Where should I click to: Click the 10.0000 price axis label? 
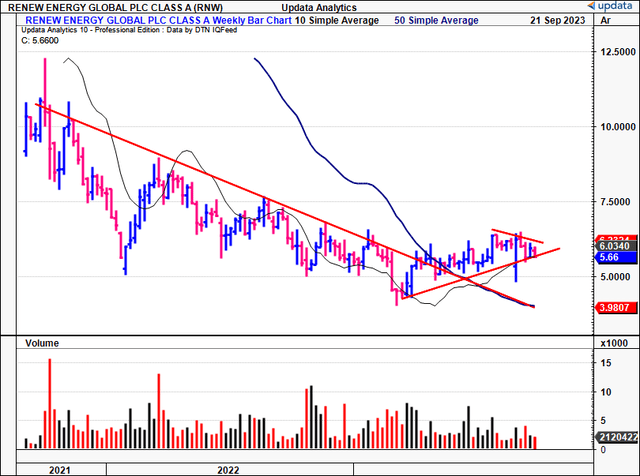(618, 127)
